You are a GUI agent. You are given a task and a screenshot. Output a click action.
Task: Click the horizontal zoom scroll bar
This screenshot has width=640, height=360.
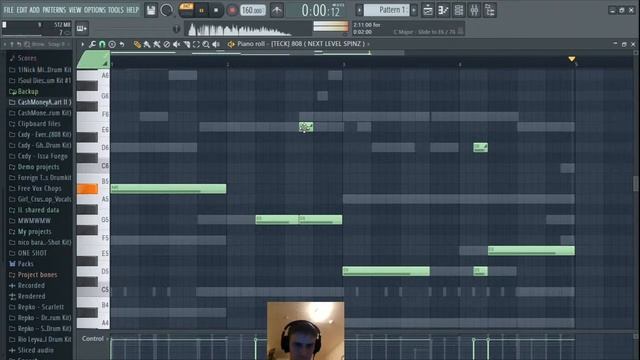tap(257, 52)
